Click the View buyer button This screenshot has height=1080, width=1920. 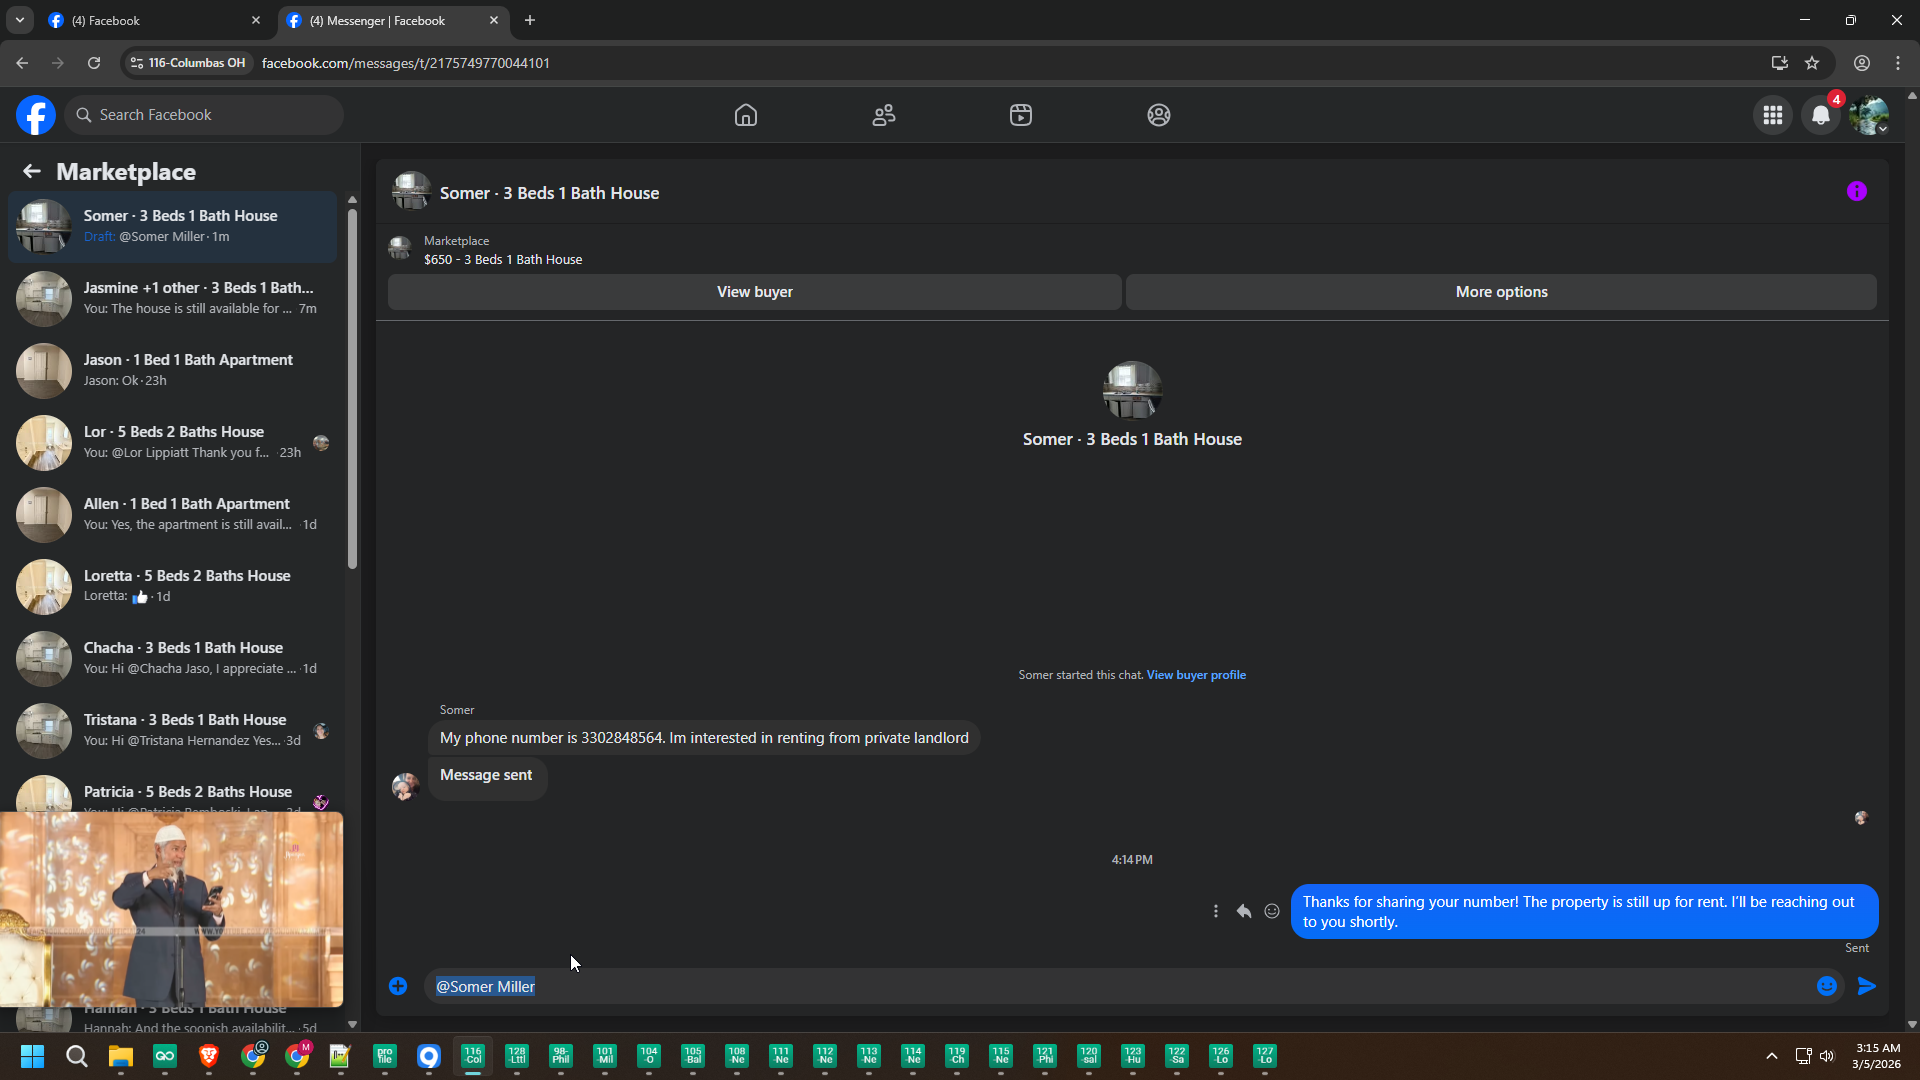(x=755, y=292)
